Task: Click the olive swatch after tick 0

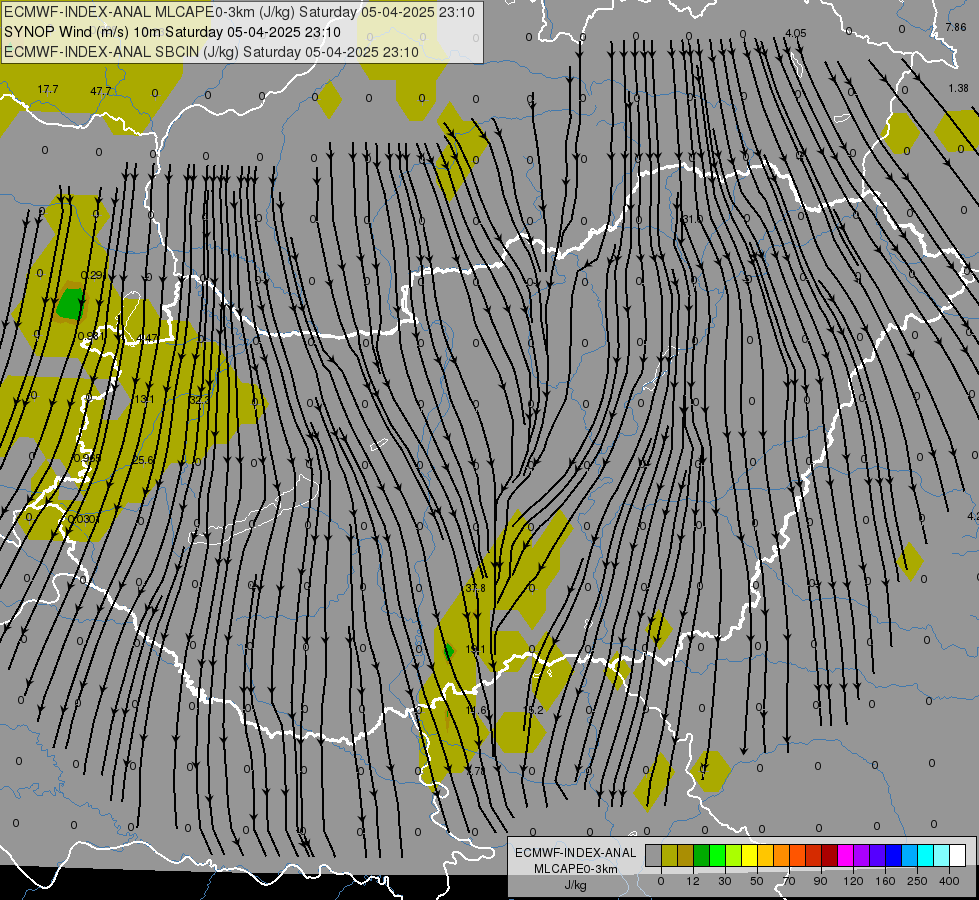Action: click(669, 856)
